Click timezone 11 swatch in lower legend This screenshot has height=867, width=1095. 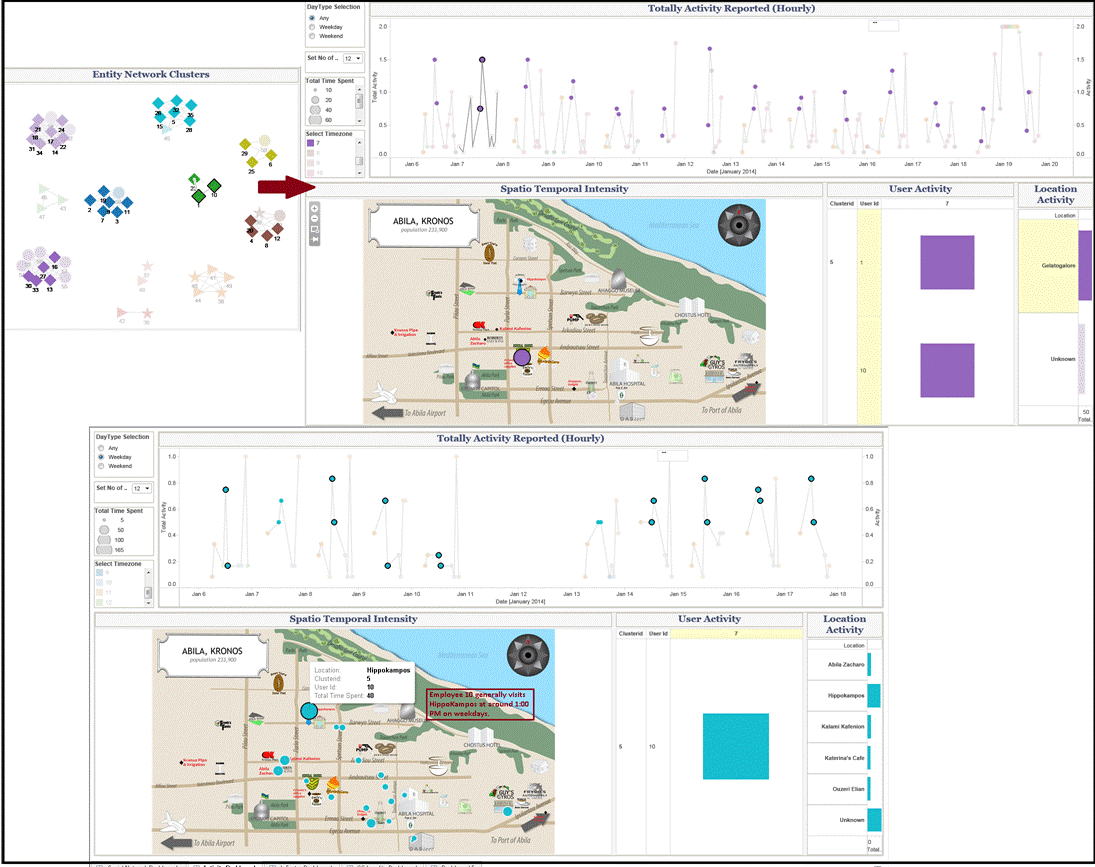(99, 593)
